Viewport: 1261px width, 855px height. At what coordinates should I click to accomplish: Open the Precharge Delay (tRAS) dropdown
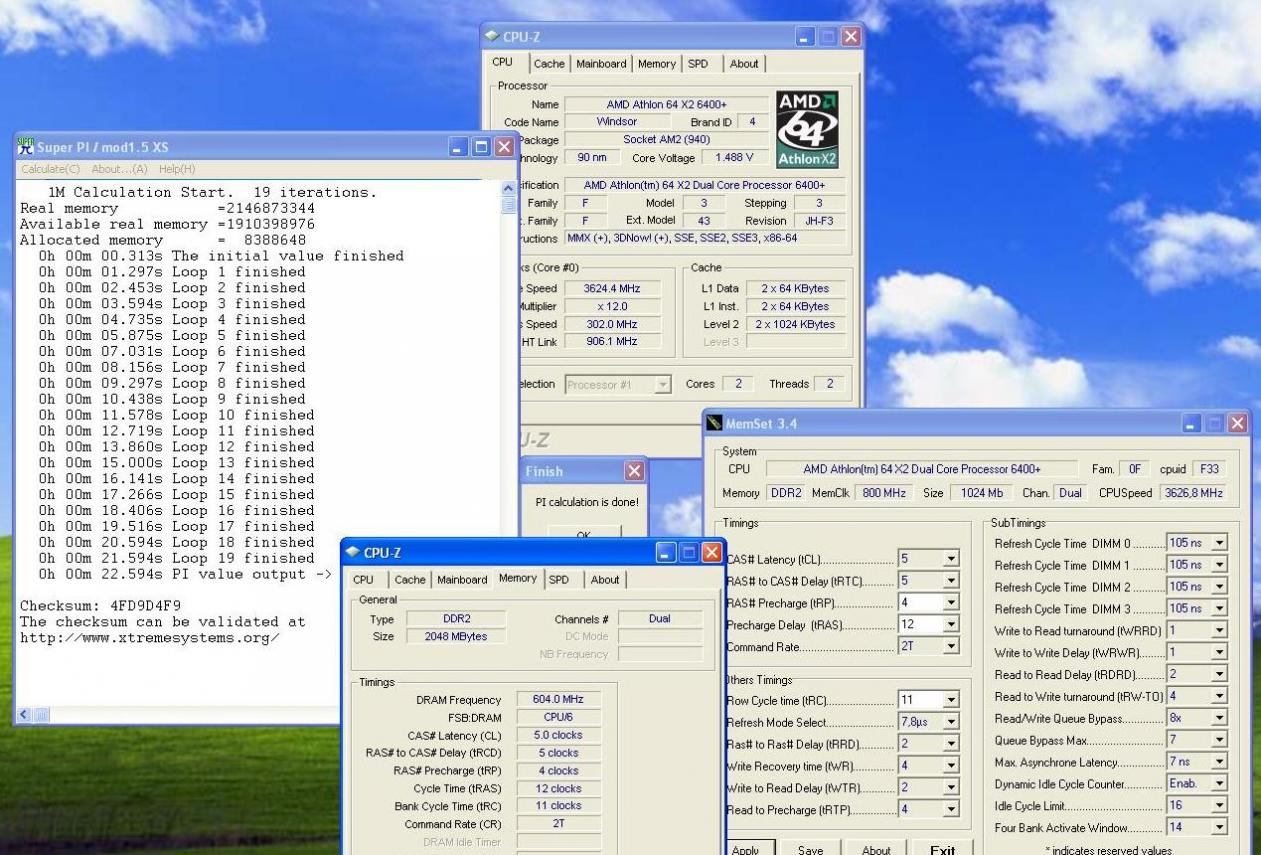click(x=951, y=626)
